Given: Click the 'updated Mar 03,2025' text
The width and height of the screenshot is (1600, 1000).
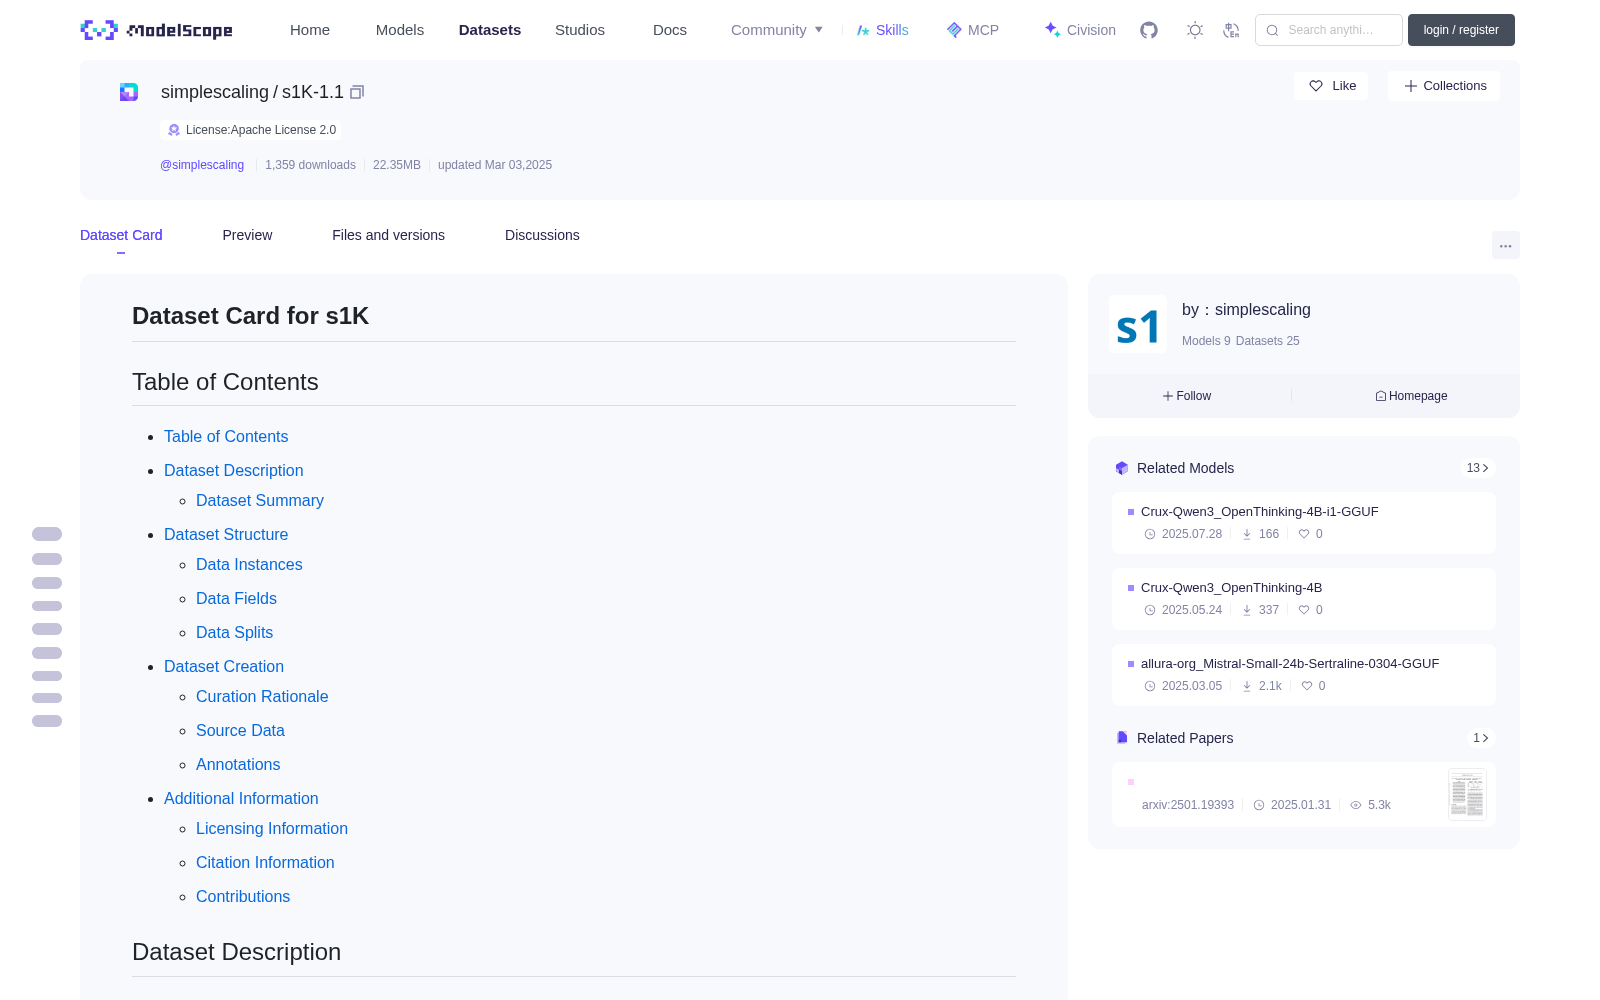Looking at the screenshot, I should coord(495,165).
